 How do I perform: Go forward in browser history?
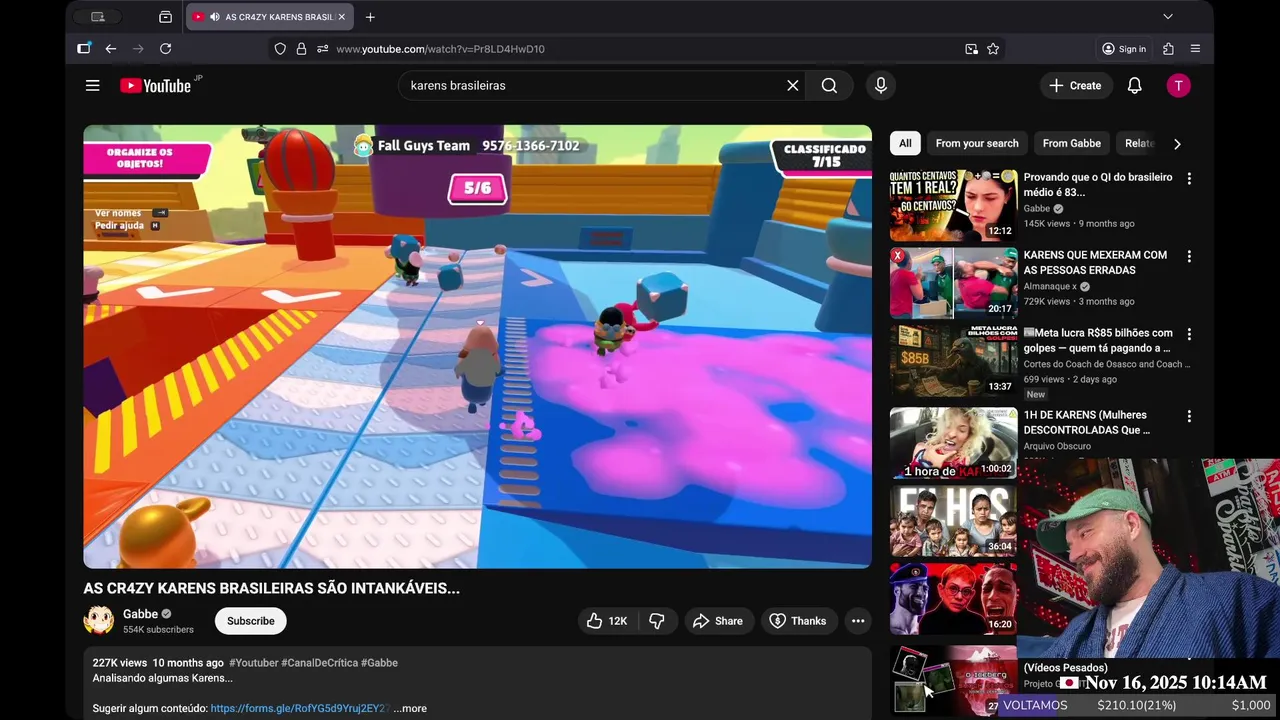pos(138,49)
